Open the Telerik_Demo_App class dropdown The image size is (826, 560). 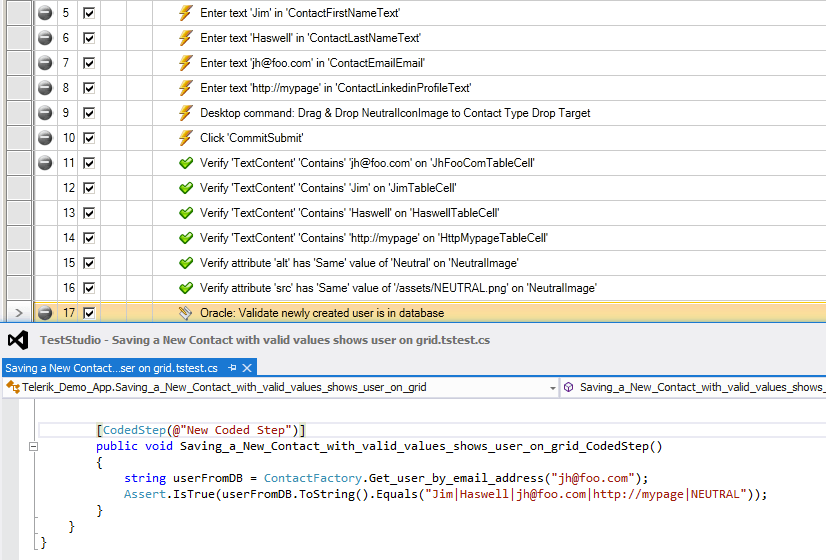tap(552, 387)
